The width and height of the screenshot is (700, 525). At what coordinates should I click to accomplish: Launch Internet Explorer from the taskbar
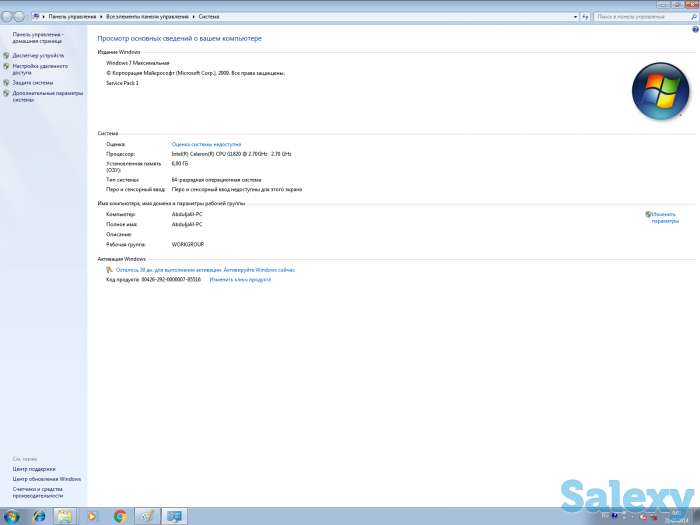click(x=39, y=516)
